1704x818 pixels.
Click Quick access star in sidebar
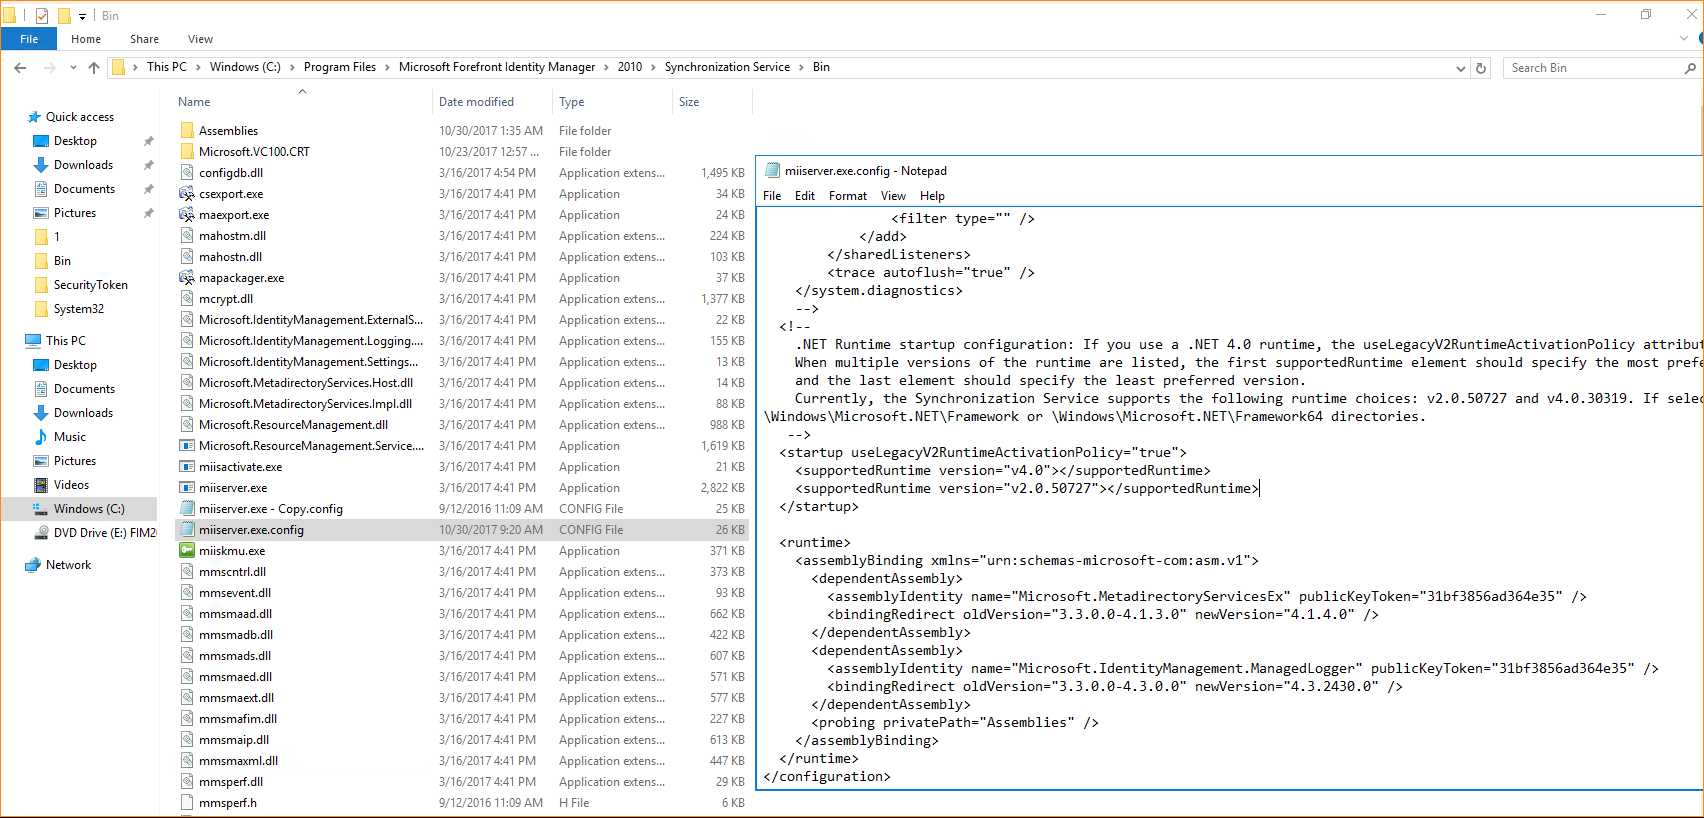[34, 117]
